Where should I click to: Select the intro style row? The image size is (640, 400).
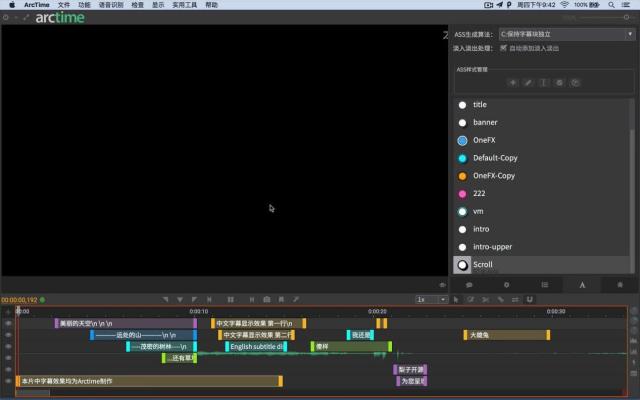[x=541, y=229]
